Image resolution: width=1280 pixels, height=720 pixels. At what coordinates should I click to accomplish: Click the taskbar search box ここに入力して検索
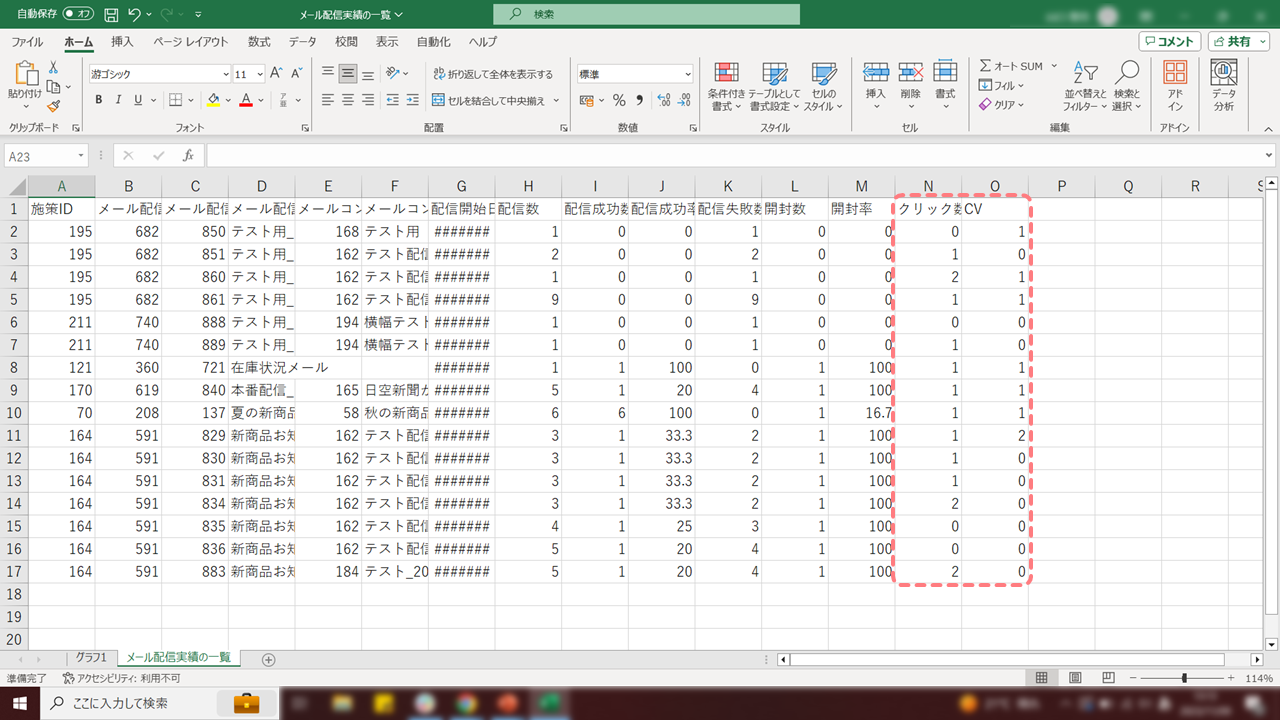(160, 703)
